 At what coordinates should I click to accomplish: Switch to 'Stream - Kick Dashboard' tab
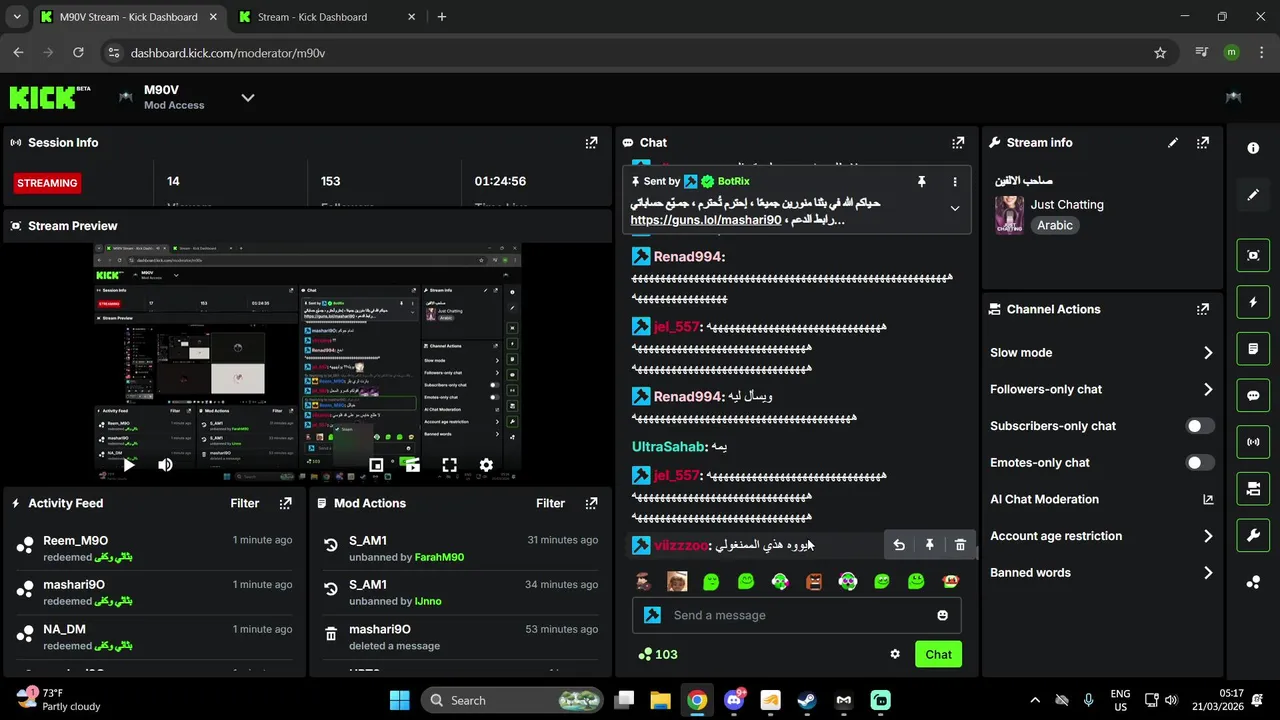point(326,17)
